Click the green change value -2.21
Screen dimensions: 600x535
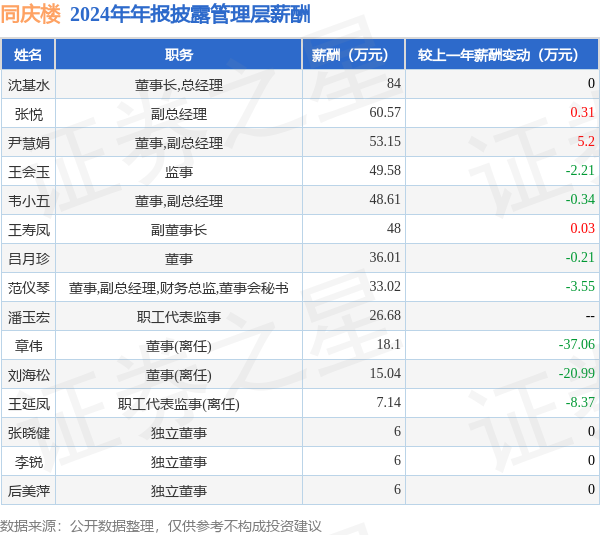580,170
